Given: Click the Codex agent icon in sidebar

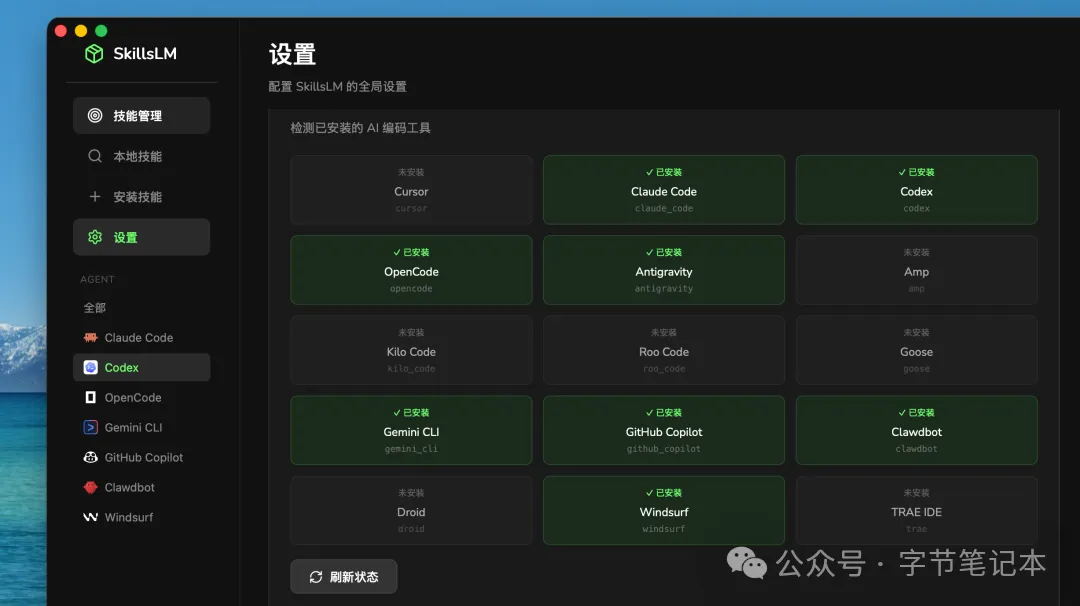Looking at the screenshot, I should pyautogui.click(x=90, y=367).
